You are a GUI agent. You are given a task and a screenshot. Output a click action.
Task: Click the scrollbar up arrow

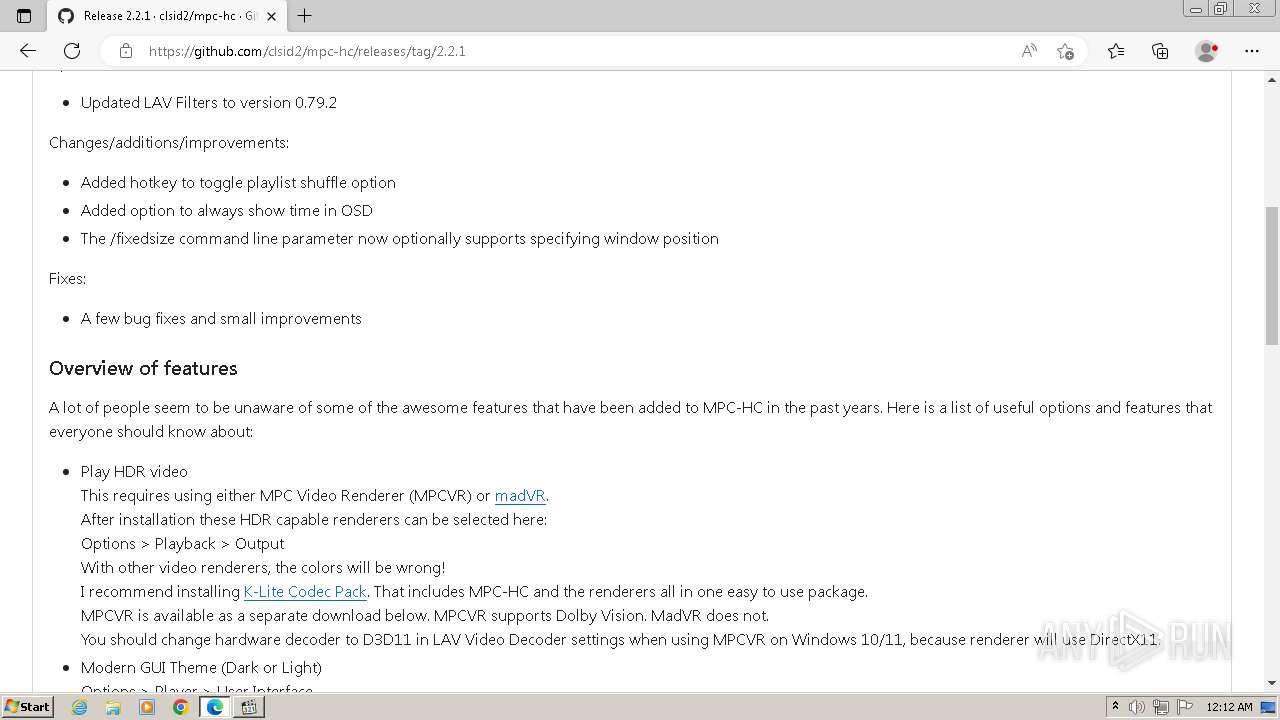pyautogui.click(x=1271, y=78)
